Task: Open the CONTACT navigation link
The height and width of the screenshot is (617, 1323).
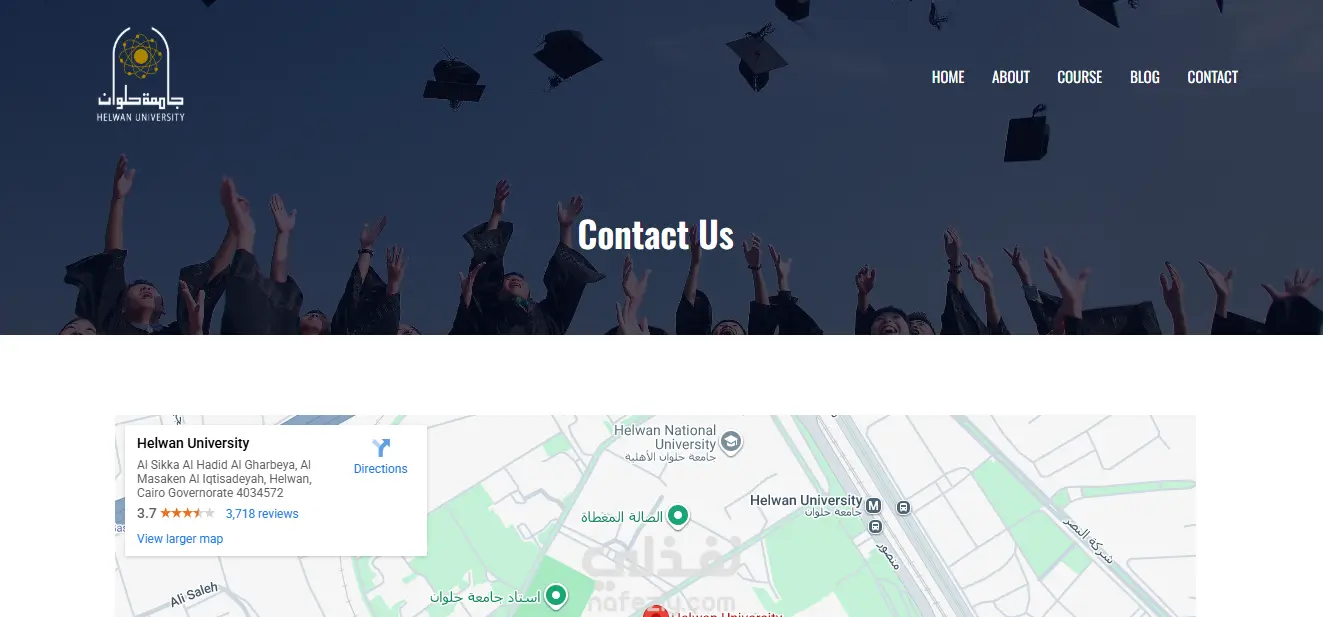Action: click(x=1213, y=77)
